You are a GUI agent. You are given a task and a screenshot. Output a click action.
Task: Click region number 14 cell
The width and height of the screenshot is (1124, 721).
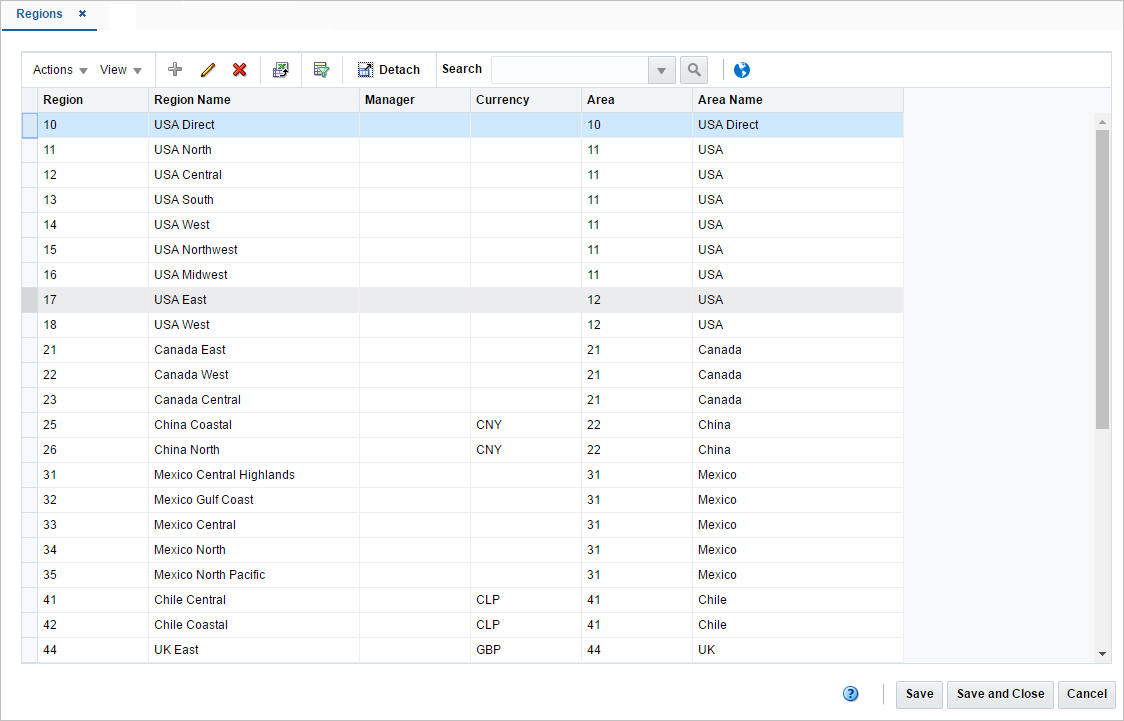pos(92,225)
